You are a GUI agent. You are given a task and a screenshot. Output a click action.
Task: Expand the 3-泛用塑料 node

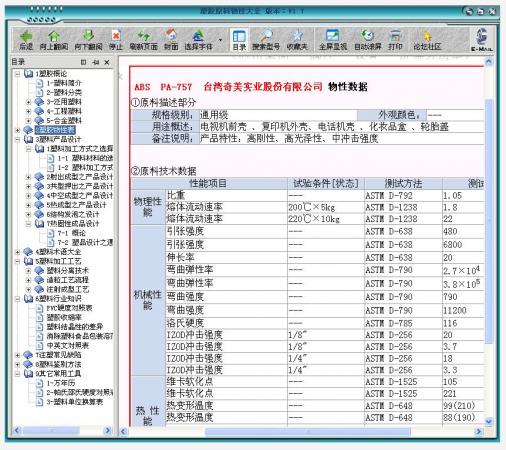pyautogui.click(x=29, y=102)
